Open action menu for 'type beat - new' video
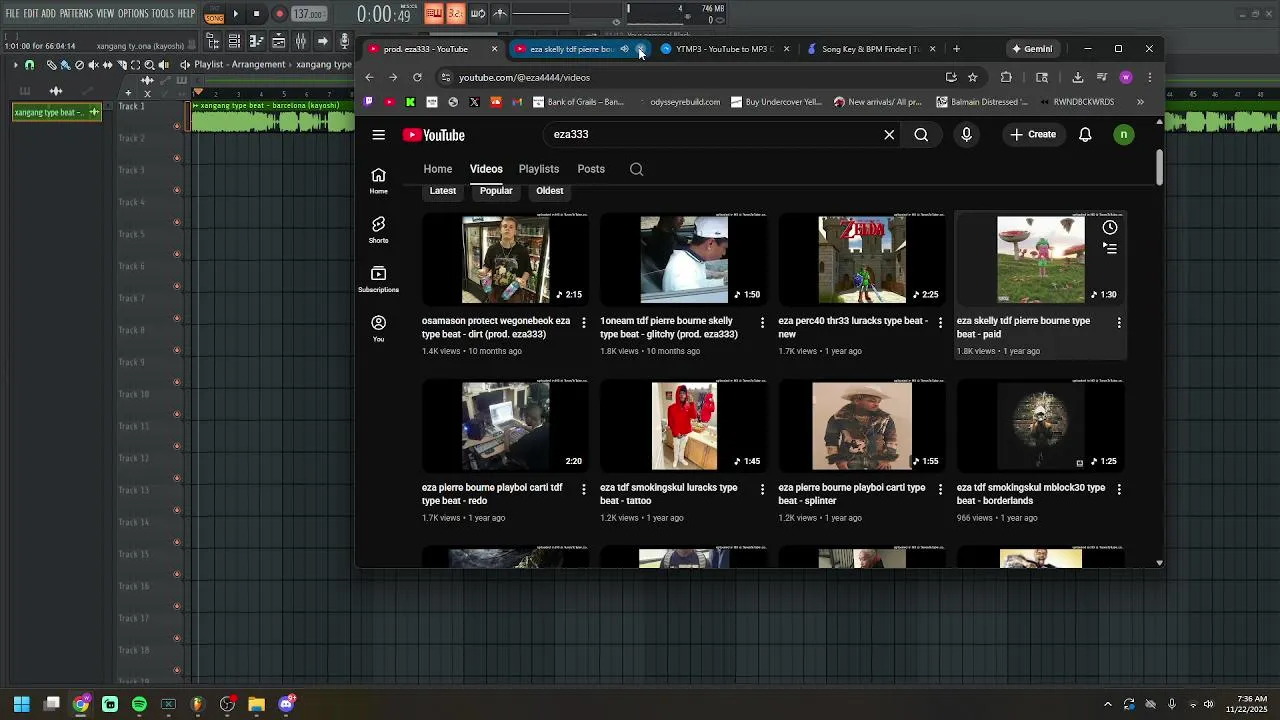Screen dimensions: 1280x720 [940, 323]
